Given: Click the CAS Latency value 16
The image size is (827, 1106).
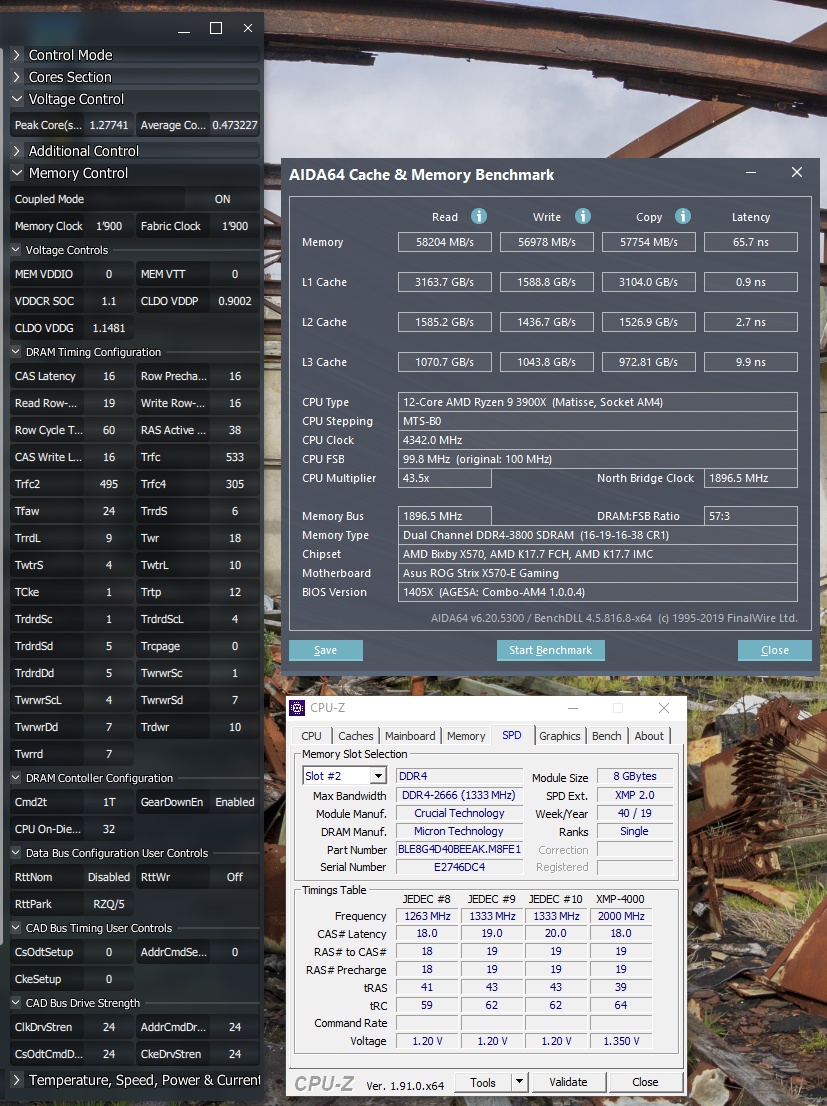Looking at the screenshot, I should click(x=109, y=376).
